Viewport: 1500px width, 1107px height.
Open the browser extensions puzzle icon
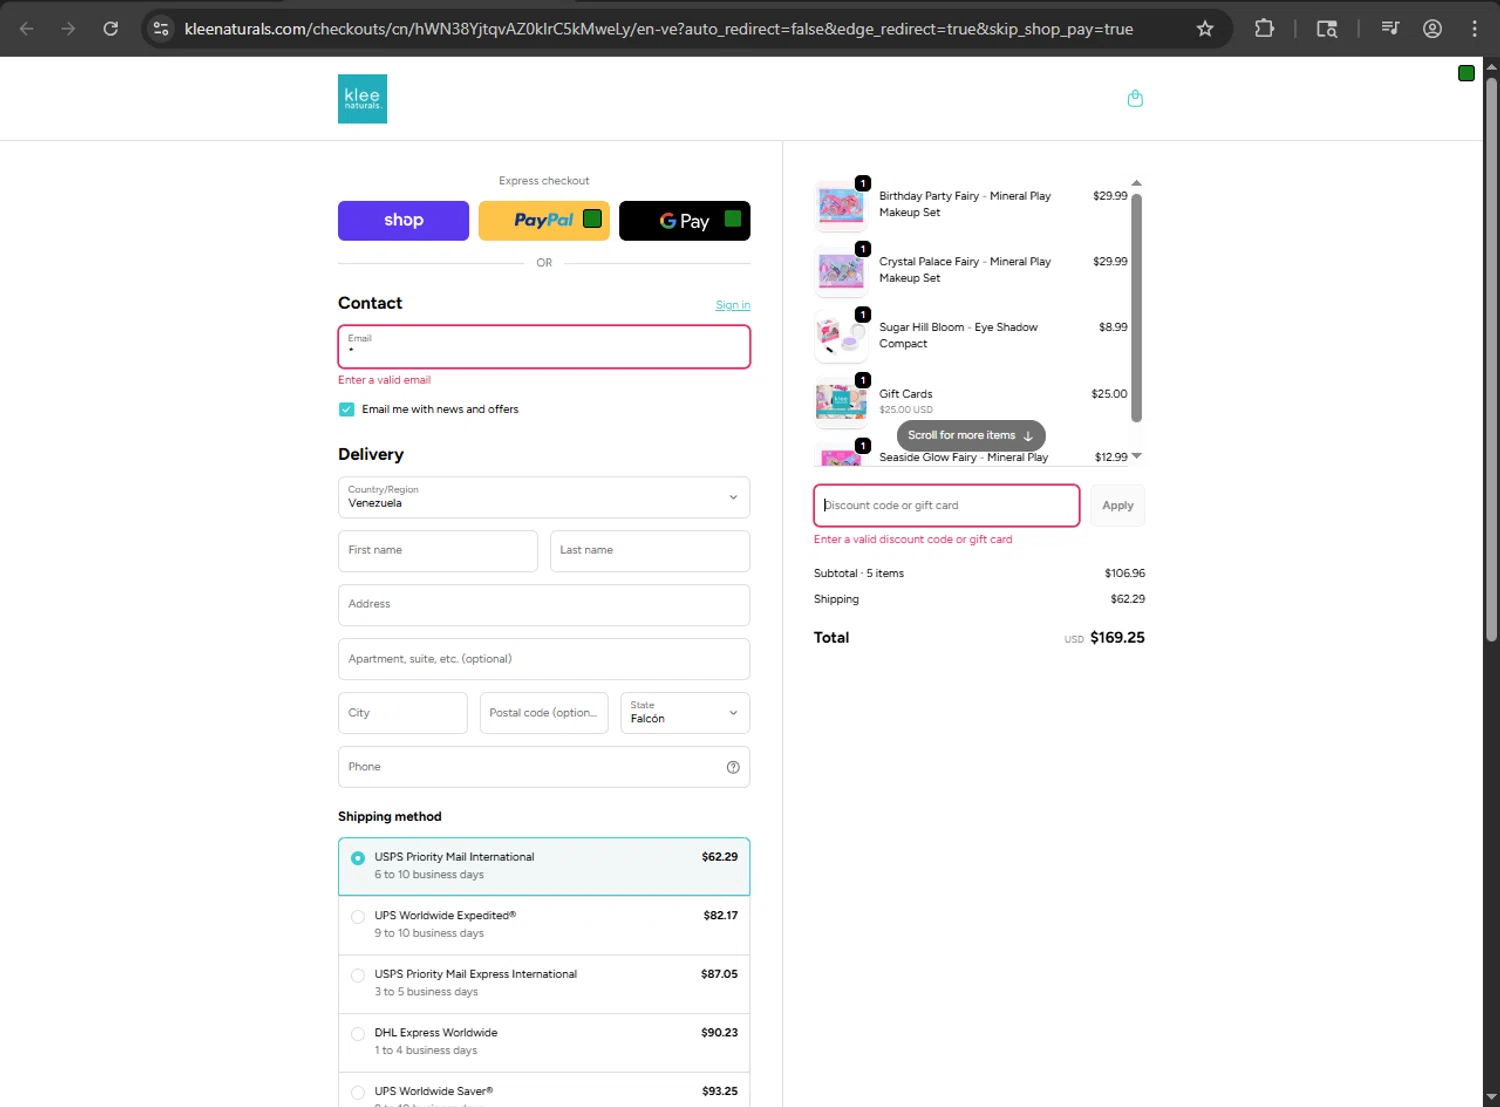pyautogui.click(x=1264, y=29)
